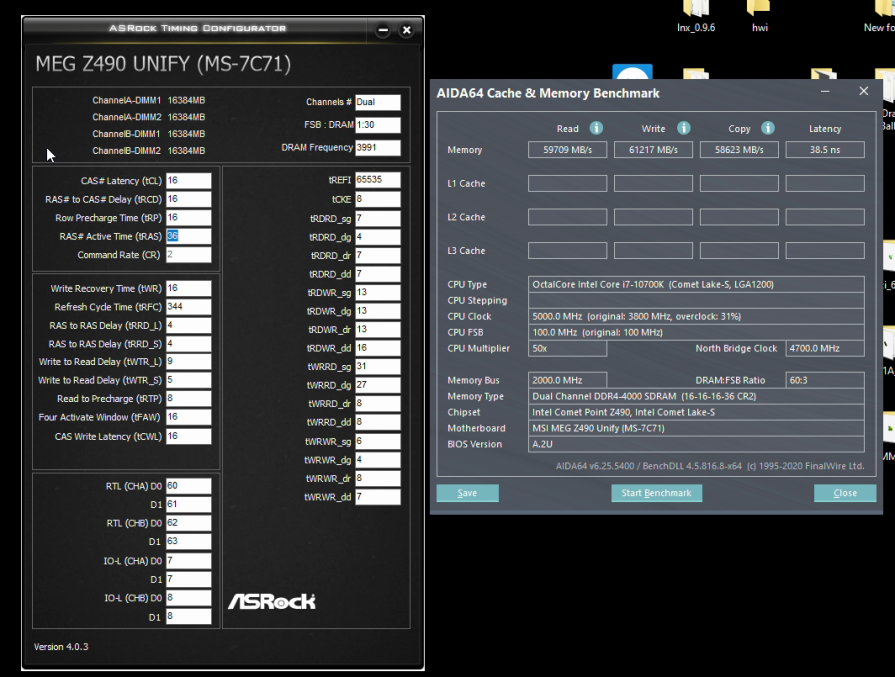Click the Copy info icon in AIDA64
895x677 pixels.
tap(768, 128)
